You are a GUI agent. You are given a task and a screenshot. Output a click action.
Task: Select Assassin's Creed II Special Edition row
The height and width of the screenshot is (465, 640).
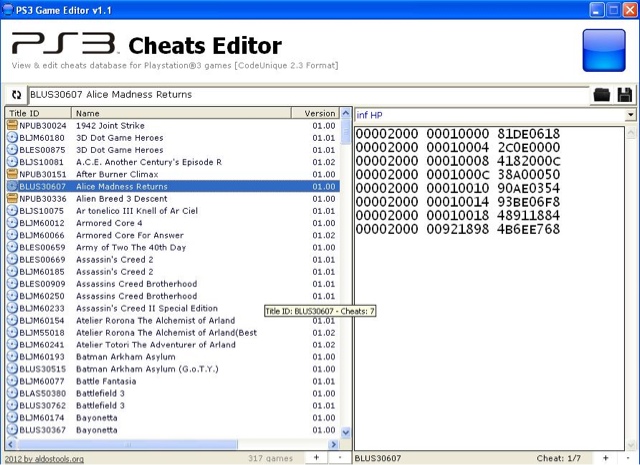tap(172, 308)
